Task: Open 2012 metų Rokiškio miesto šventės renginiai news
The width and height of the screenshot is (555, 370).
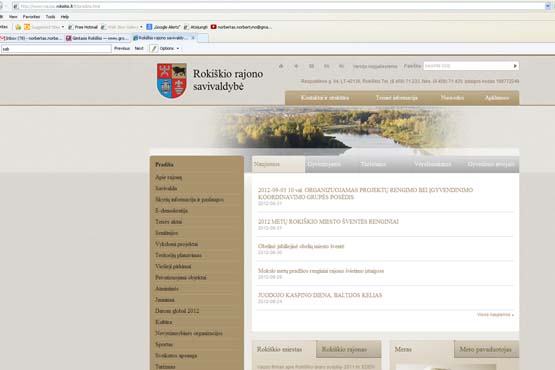Action: click(328, 222)
